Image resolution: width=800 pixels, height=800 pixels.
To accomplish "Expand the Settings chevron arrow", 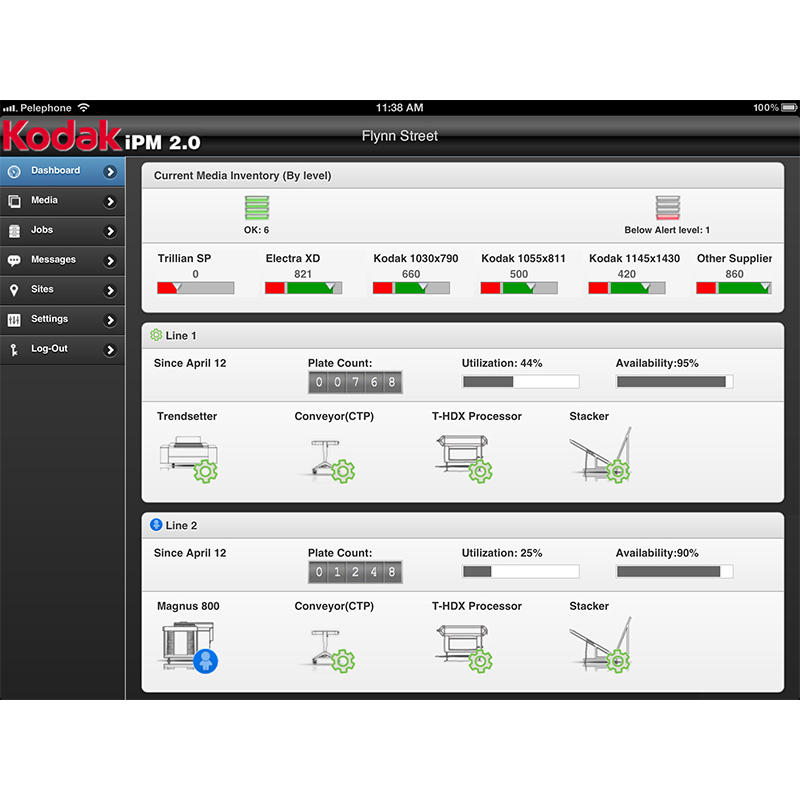I will coord(110,320).
